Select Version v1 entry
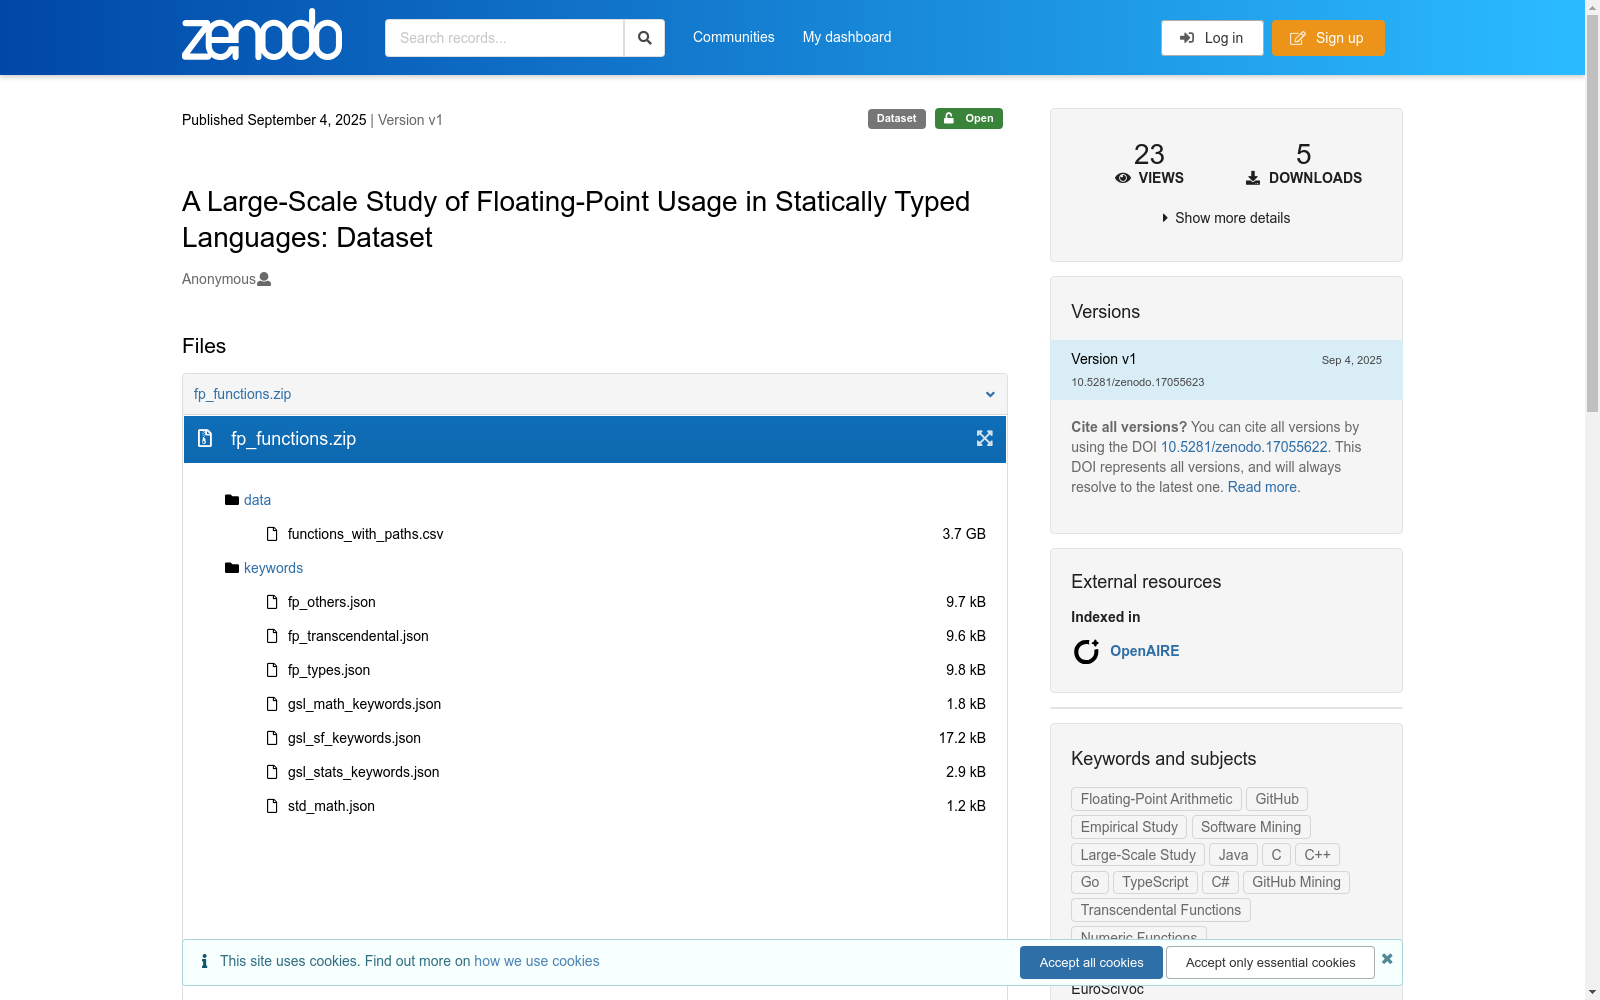1600x1000 pixels. click(1226, 370)
